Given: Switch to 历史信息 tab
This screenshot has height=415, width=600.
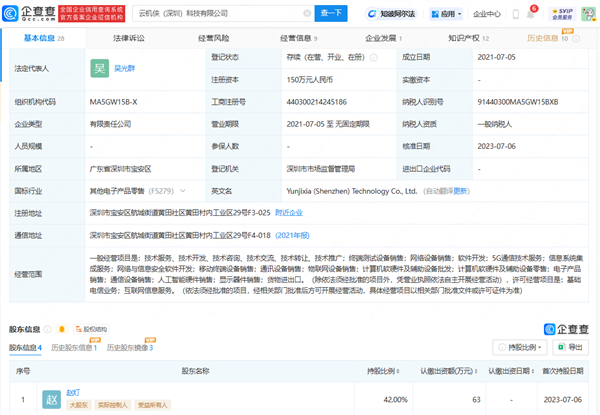Looking at the screenshot, I should pyautogui.click(x=547, y=38).
